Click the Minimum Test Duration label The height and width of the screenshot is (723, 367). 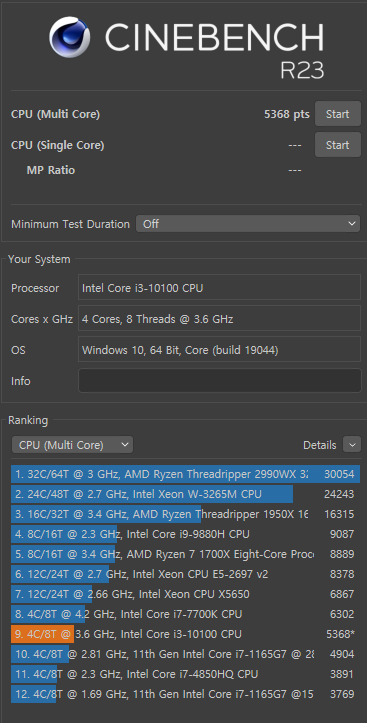(71, 224)
